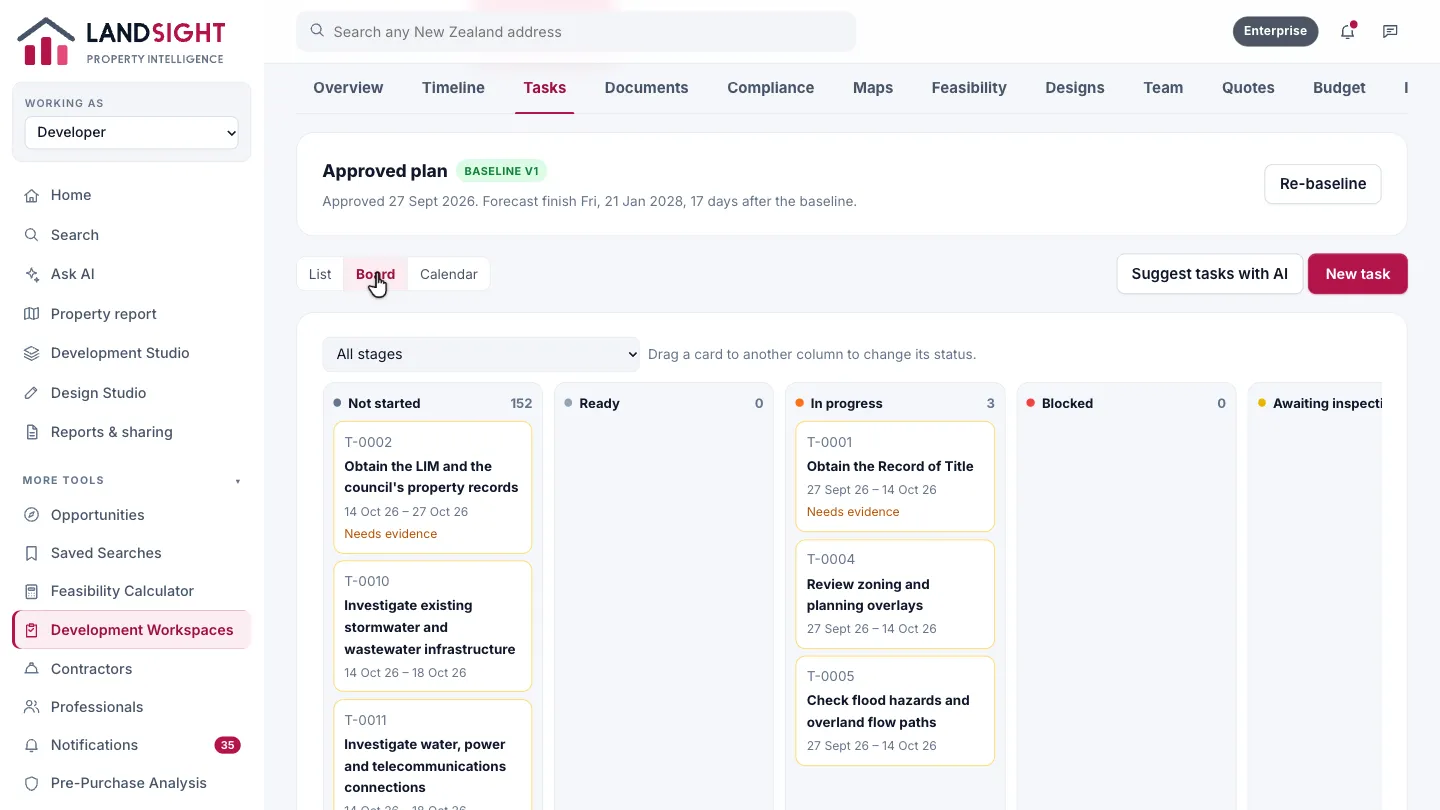Open the Compliance tab

[x=771, y=88]
